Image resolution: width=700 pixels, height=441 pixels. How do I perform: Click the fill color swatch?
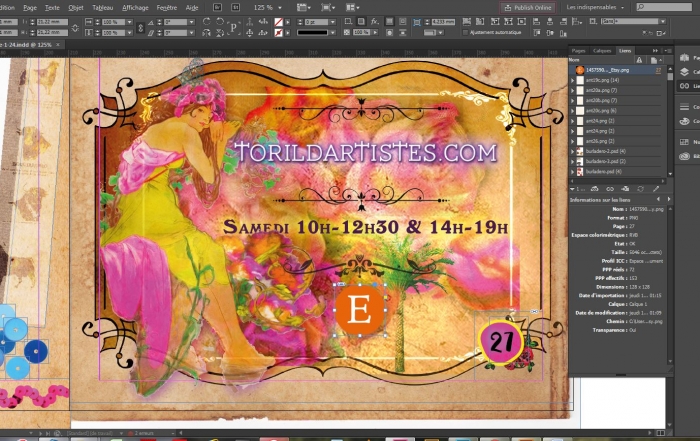278,22
